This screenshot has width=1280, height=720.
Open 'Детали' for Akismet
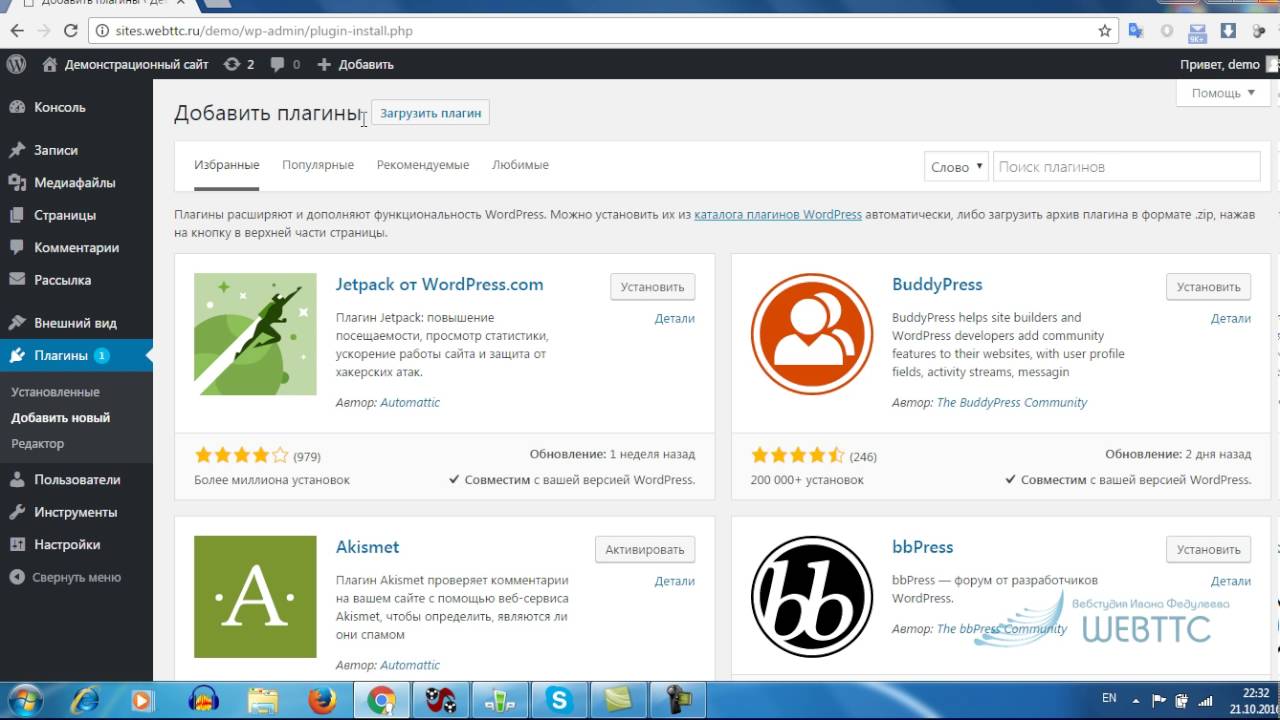point(674,581)
